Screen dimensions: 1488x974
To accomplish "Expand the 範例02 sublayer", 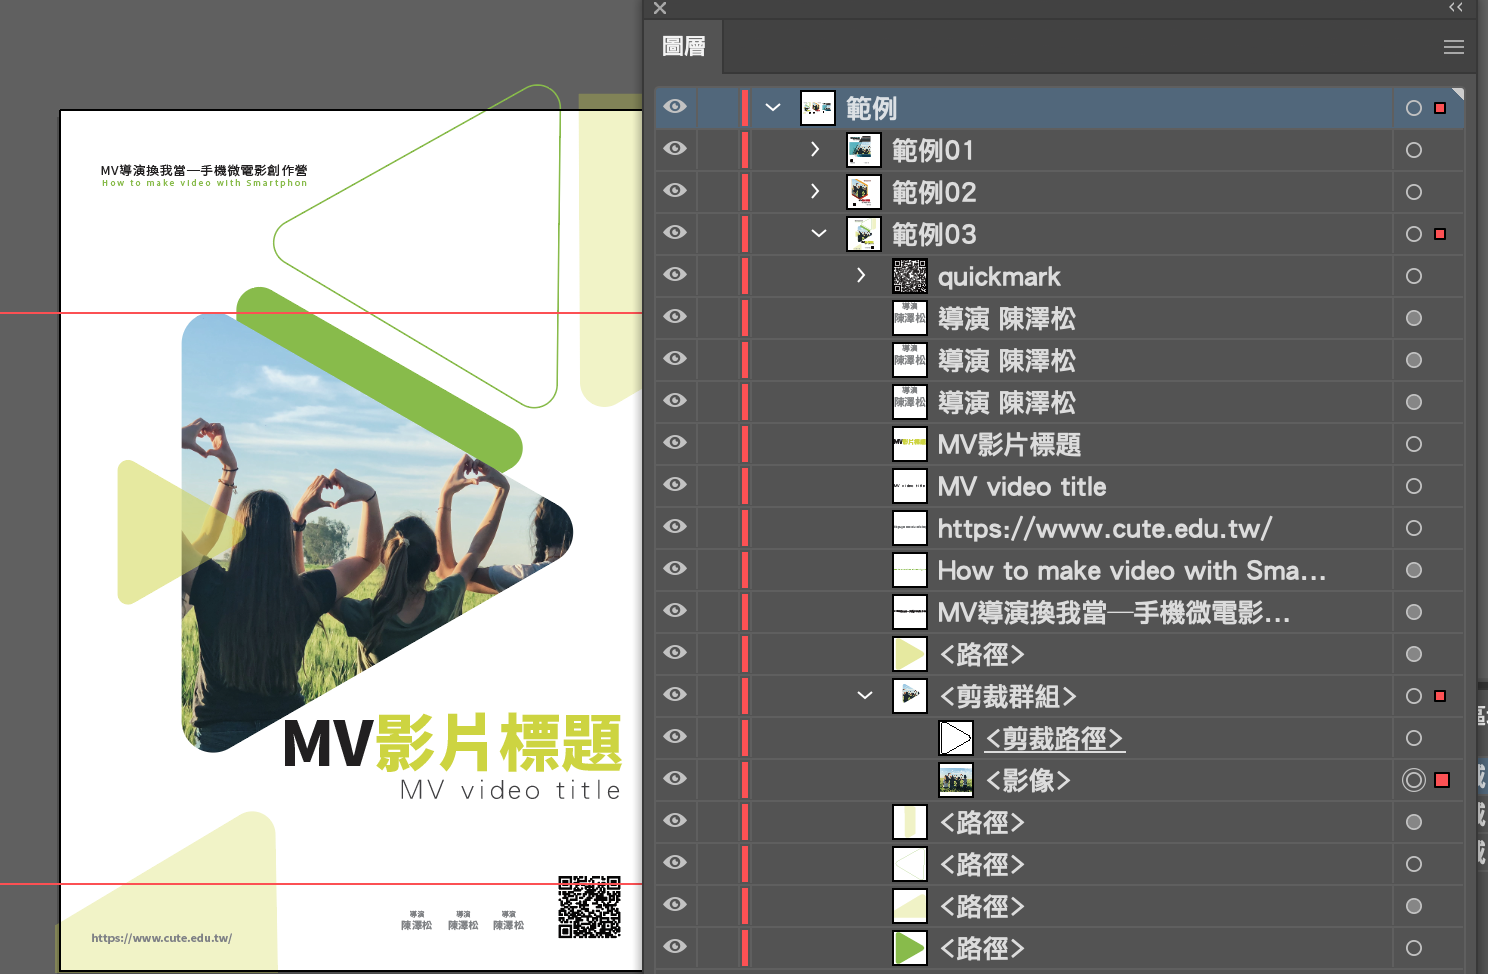I will [815, 191].
